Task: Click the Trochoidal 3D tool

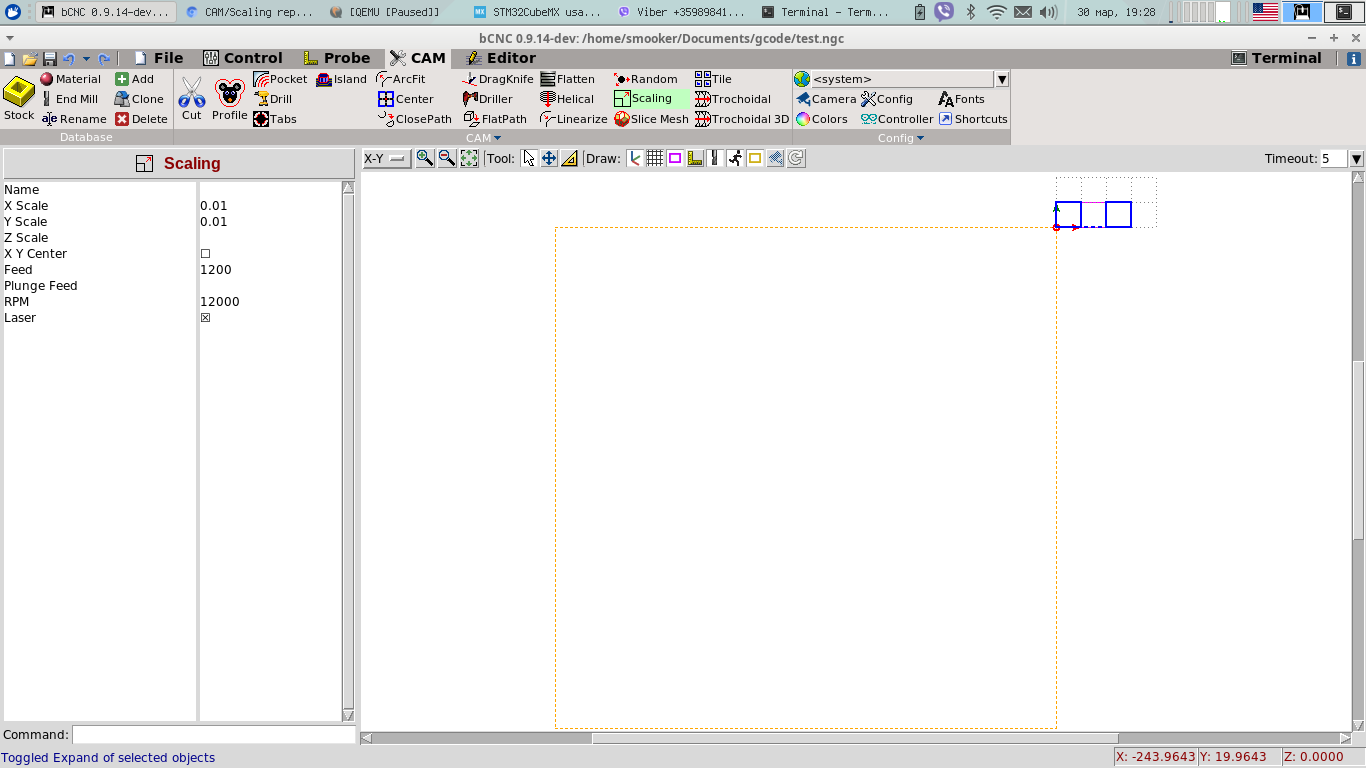Action: pos(741,119)
